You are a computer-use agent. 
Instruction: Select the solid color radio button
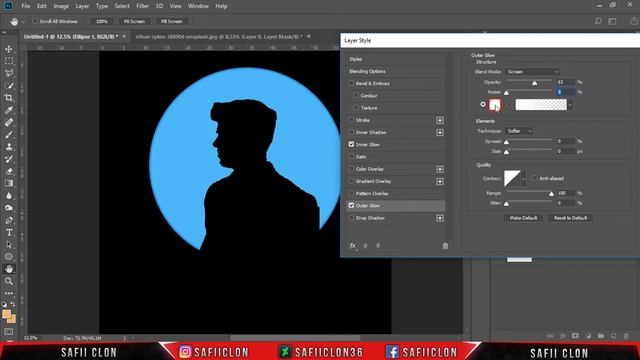pos(483,104)
